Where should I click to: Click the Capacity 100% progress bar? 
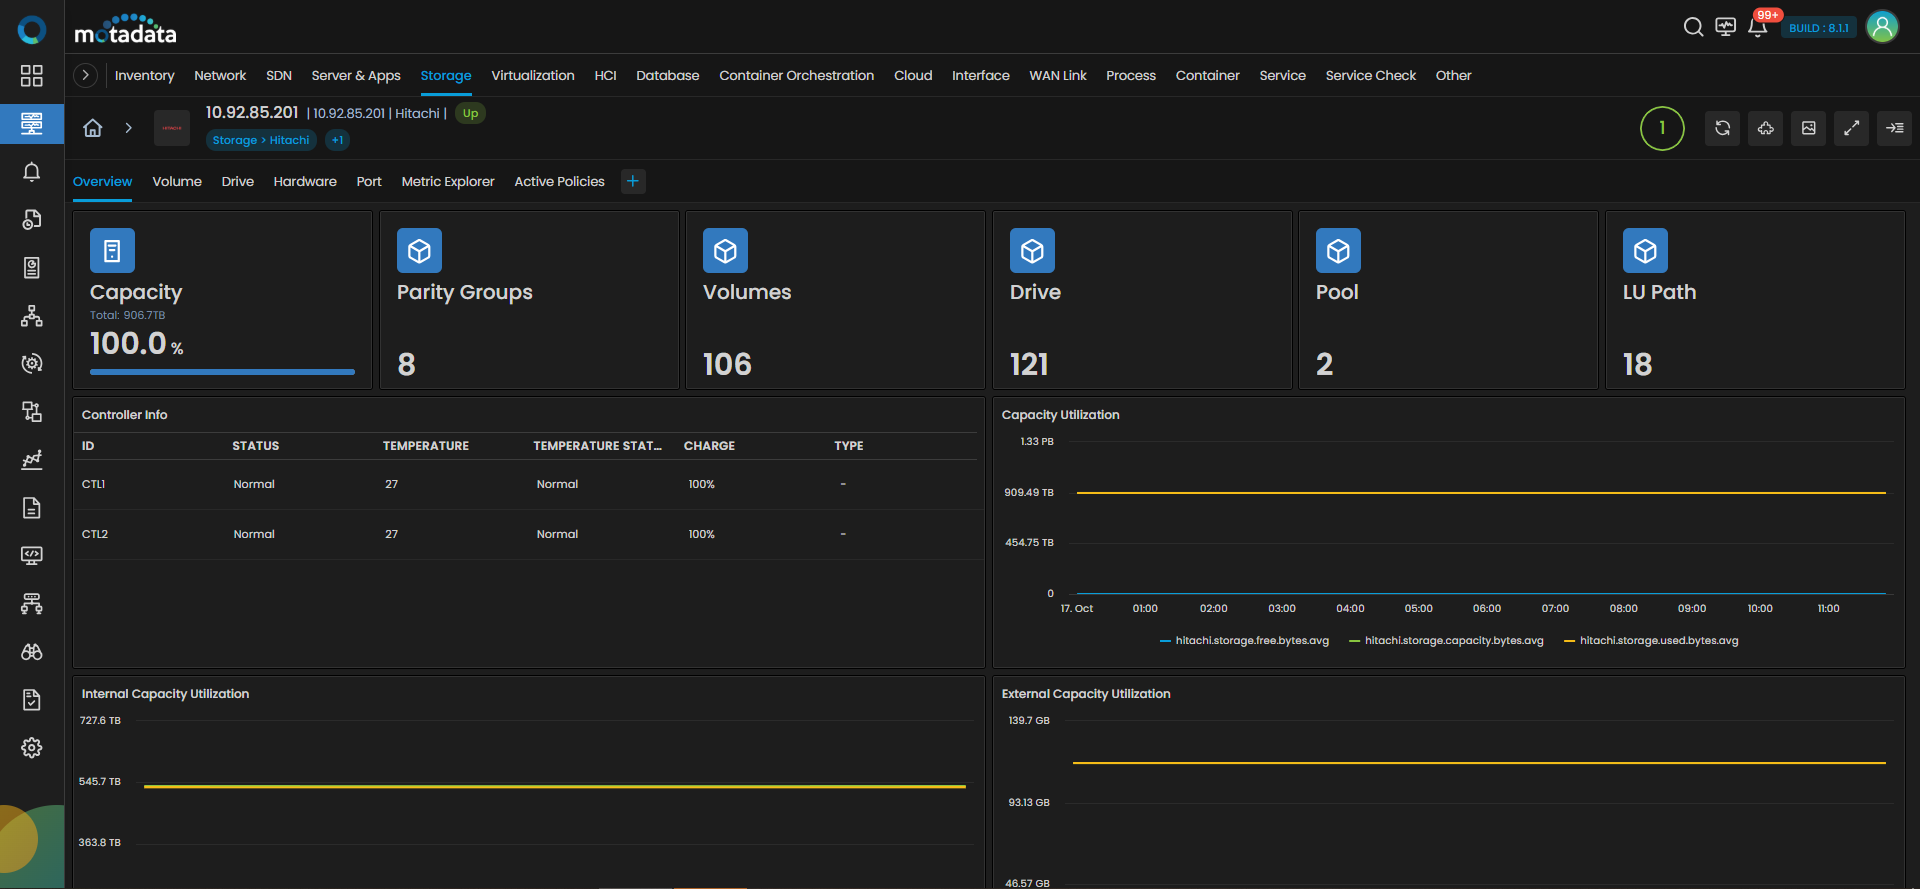click(222, 372)
